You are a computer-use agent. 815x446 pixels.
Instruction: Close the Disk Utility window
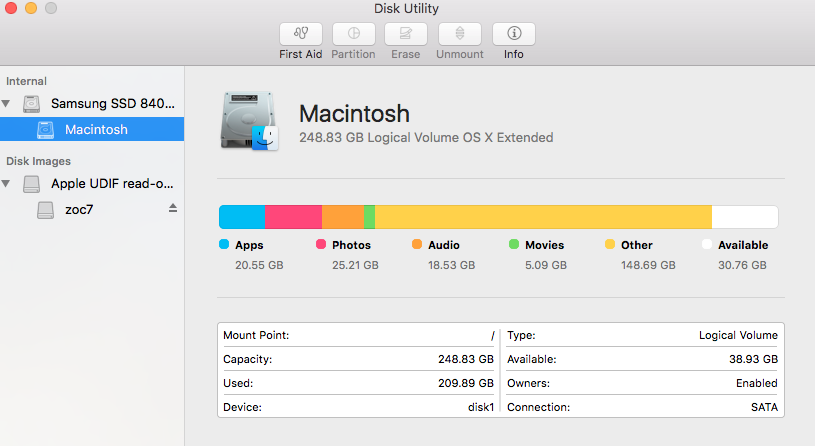point(11,8)
